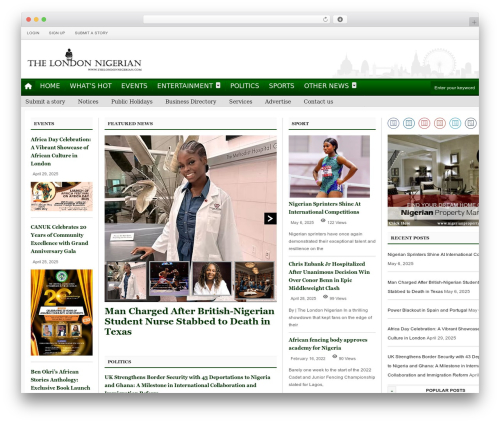500x423 pixels.
Task: Open Nigerian Sprinters Shine in Recent Posts
Action: pyautogui.click(x=433, y=254)
